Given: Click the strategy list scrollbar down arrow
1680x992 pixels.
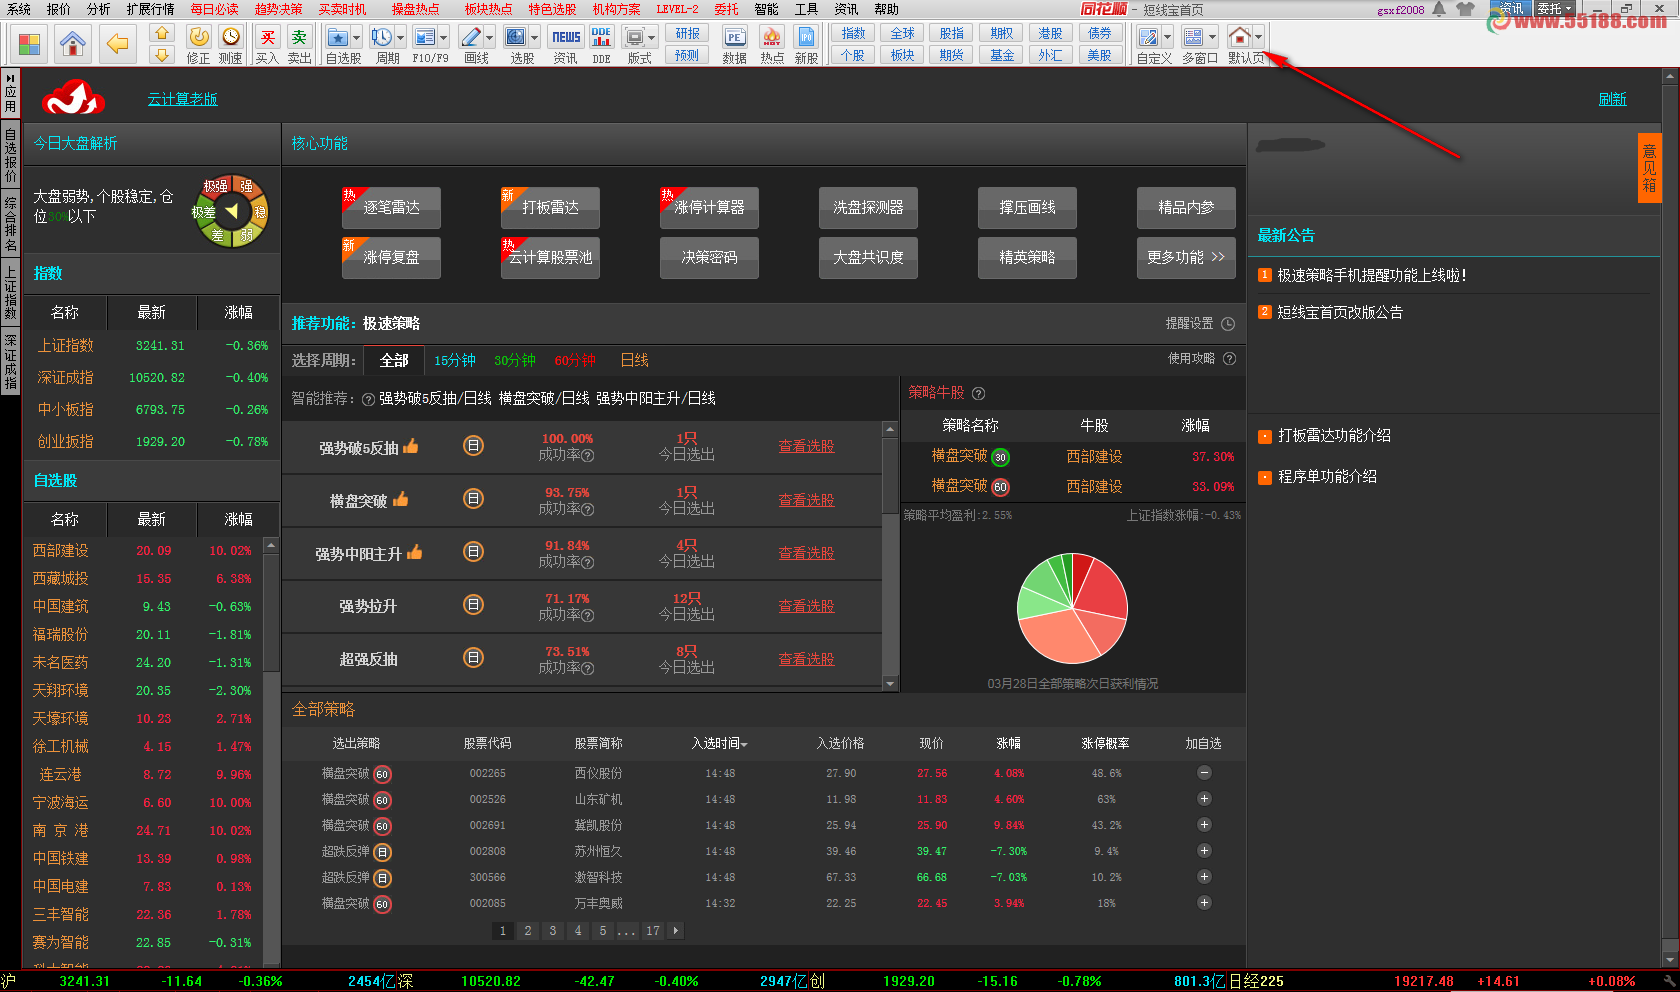Looking at the screenshot, I should [x=890, y=684].
